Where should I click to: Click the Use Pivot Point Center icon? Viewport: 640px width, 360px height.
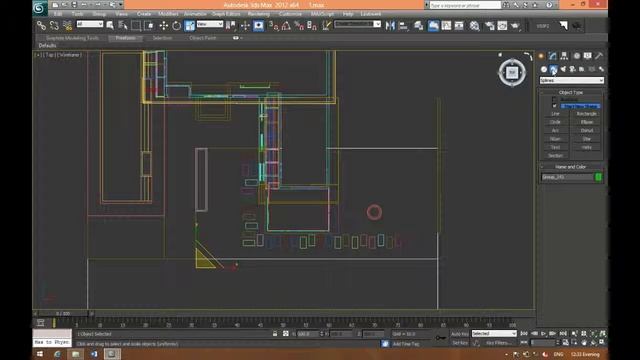[x=231, y=25]
